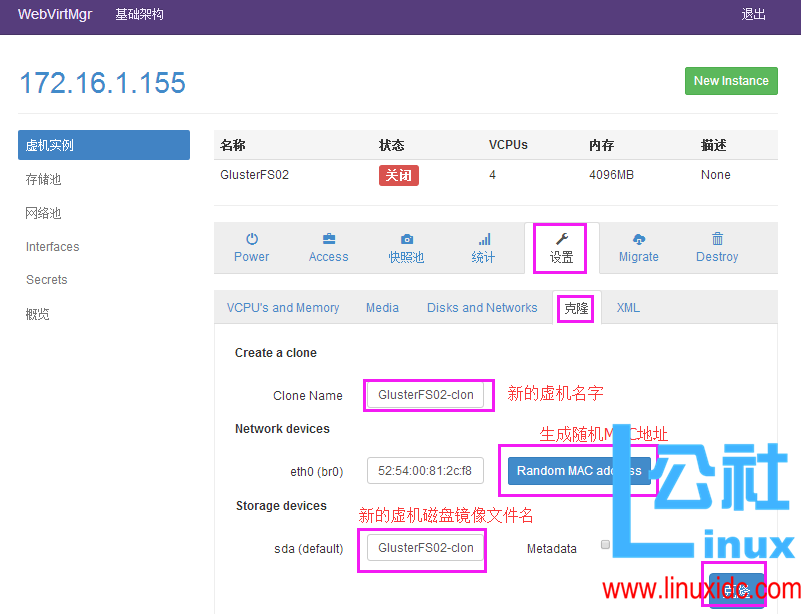801x614 pixels.
Task: Select the 快照池 snapshot camera icon
Action: [x=406, y=247]
